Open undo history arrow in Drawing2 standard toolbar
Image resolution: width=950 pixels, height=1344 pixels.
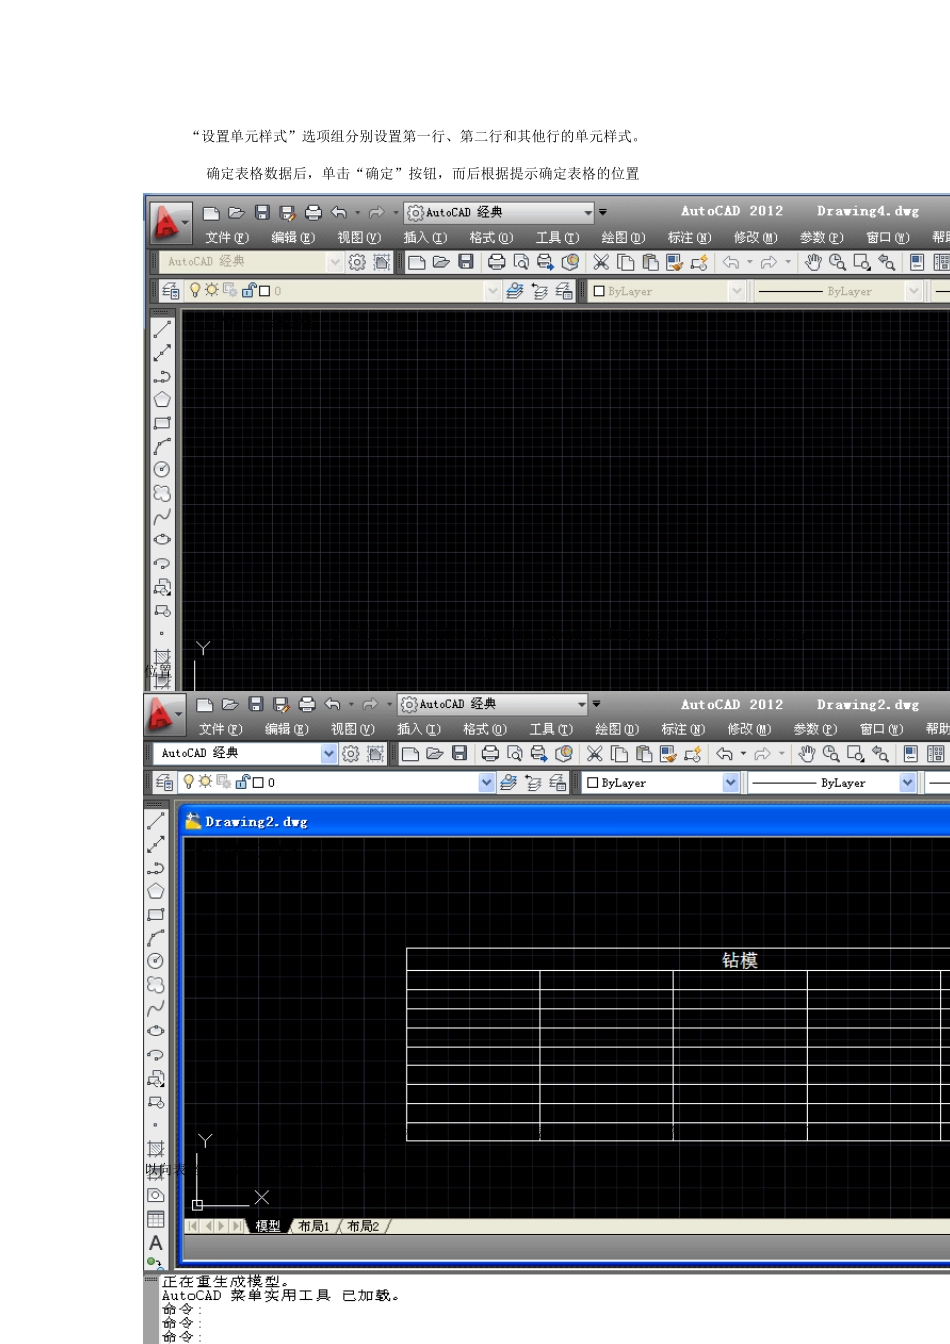pyautogui.click(x=743, y=754)
